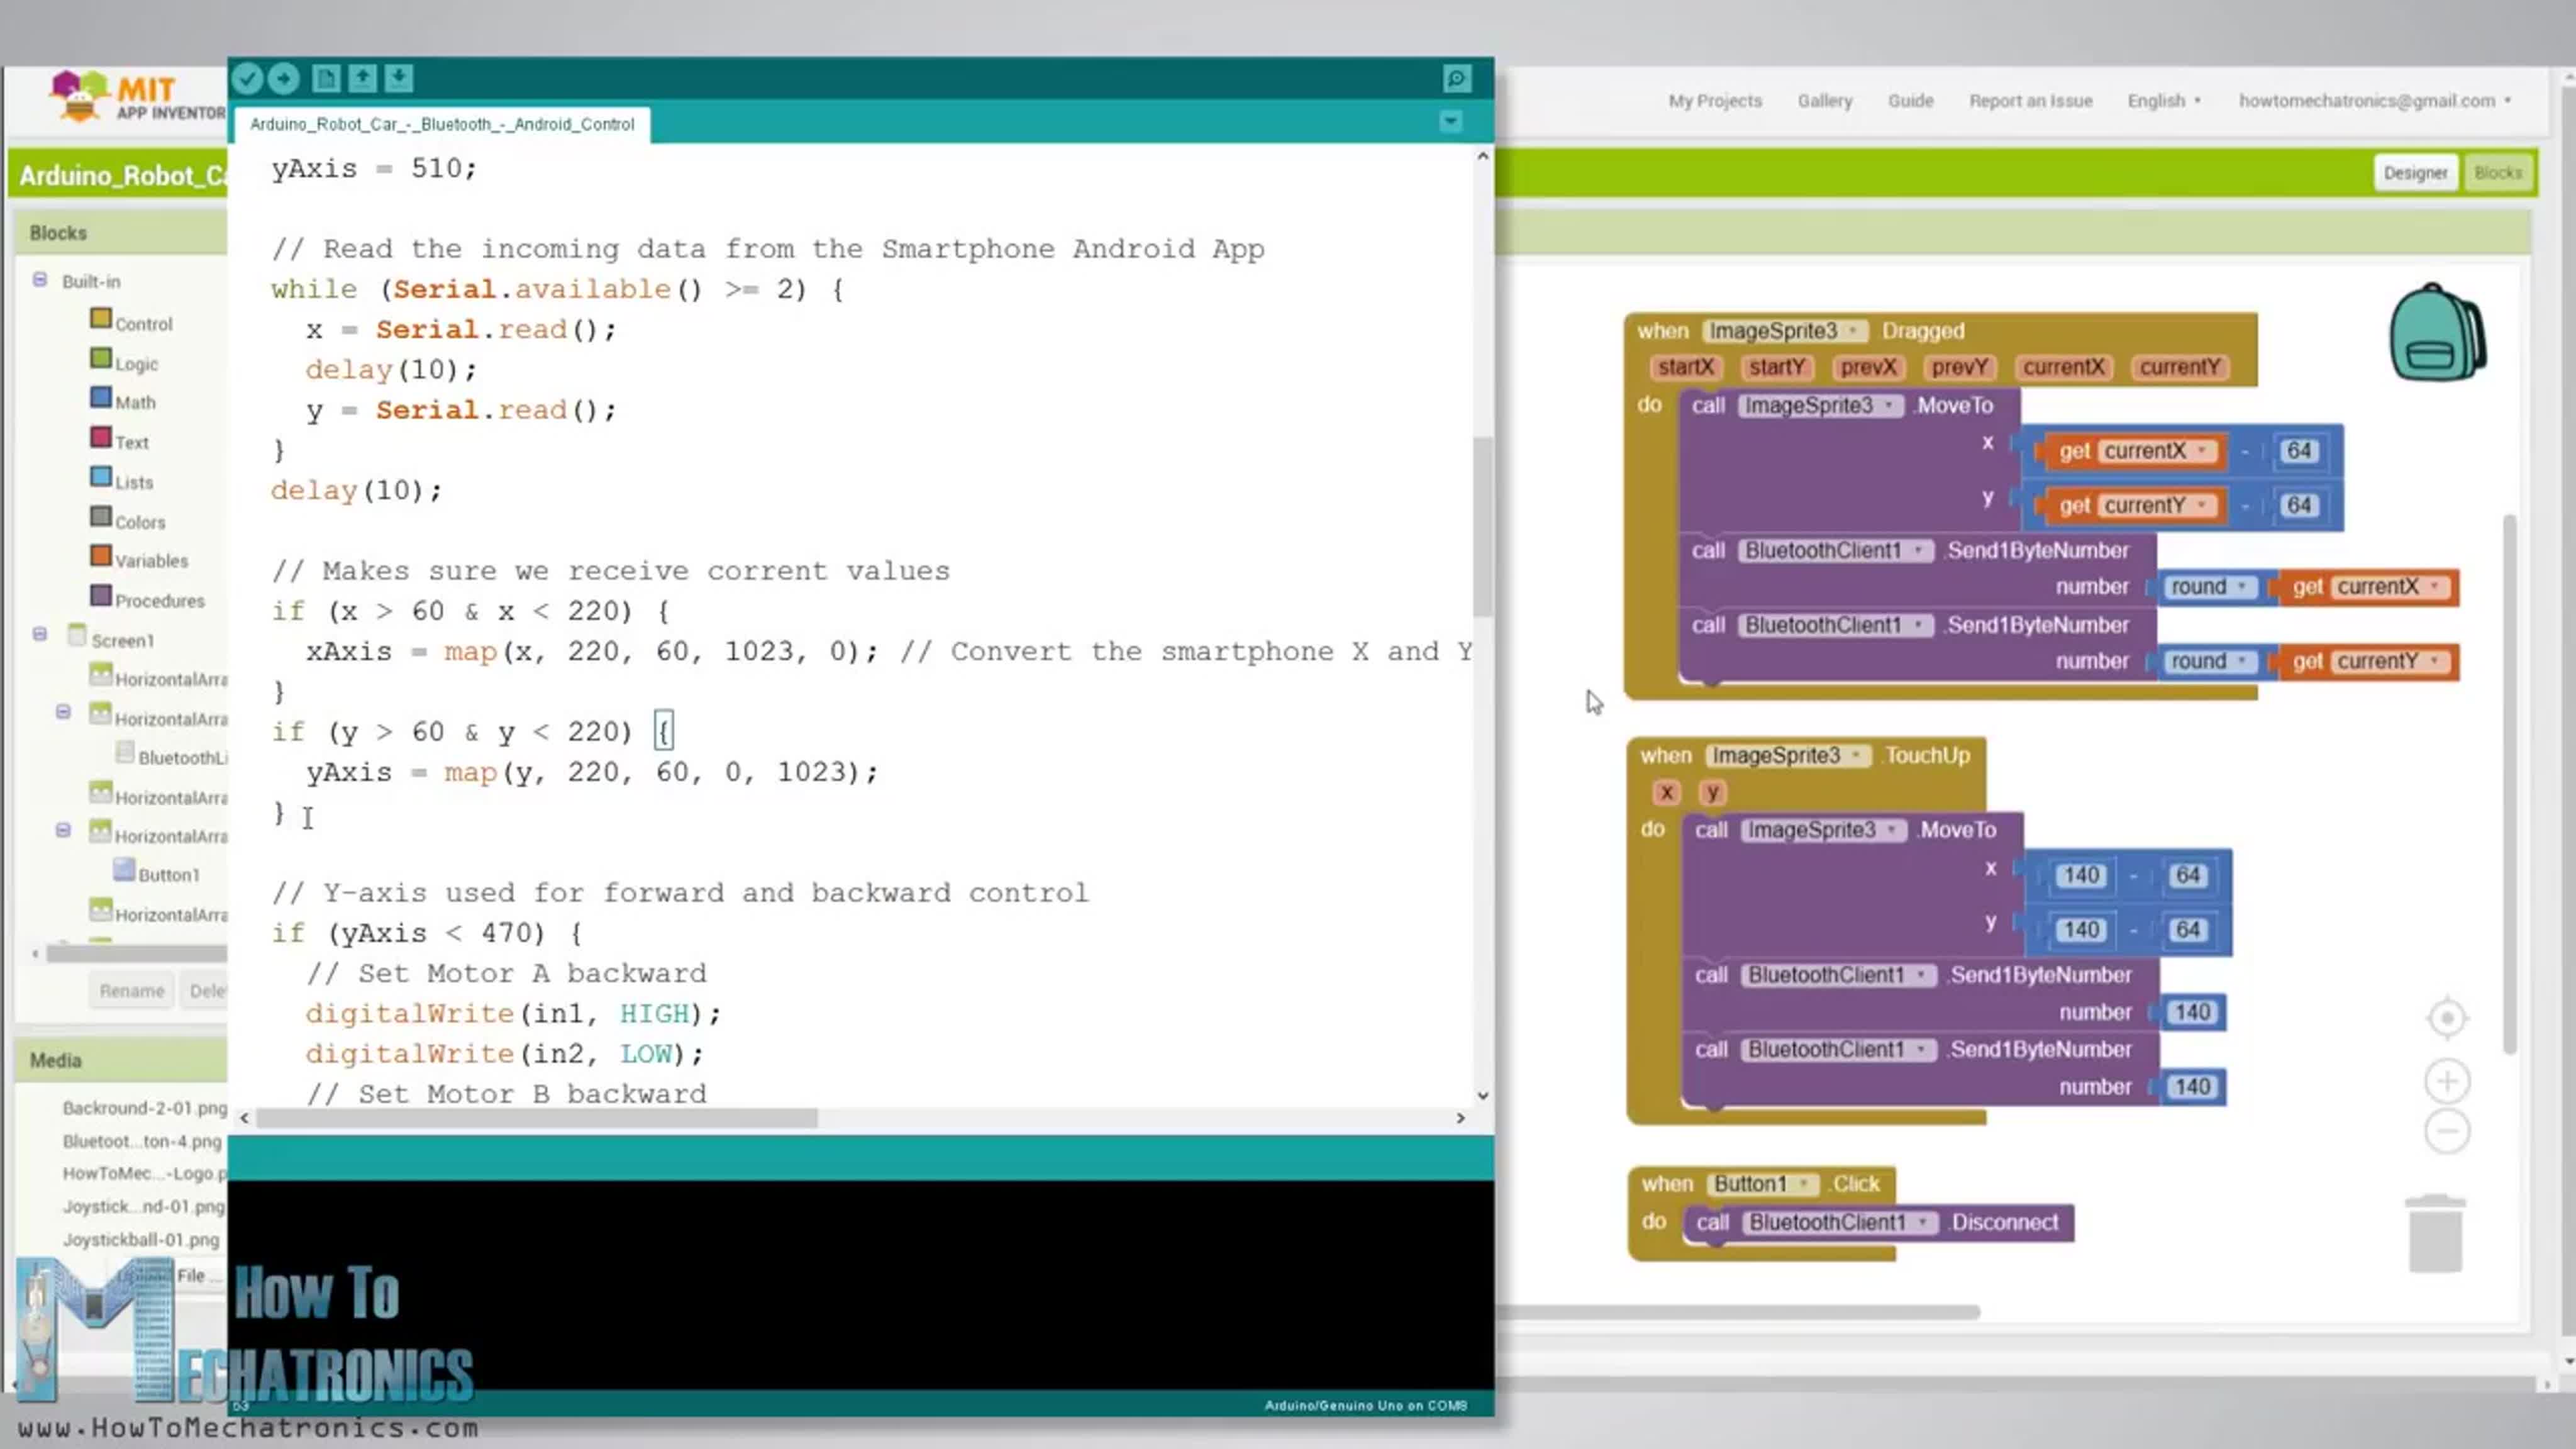Click the Rename block button
The height and width of the screenshot is (1449, 2576).
click(x=132, y=991)
